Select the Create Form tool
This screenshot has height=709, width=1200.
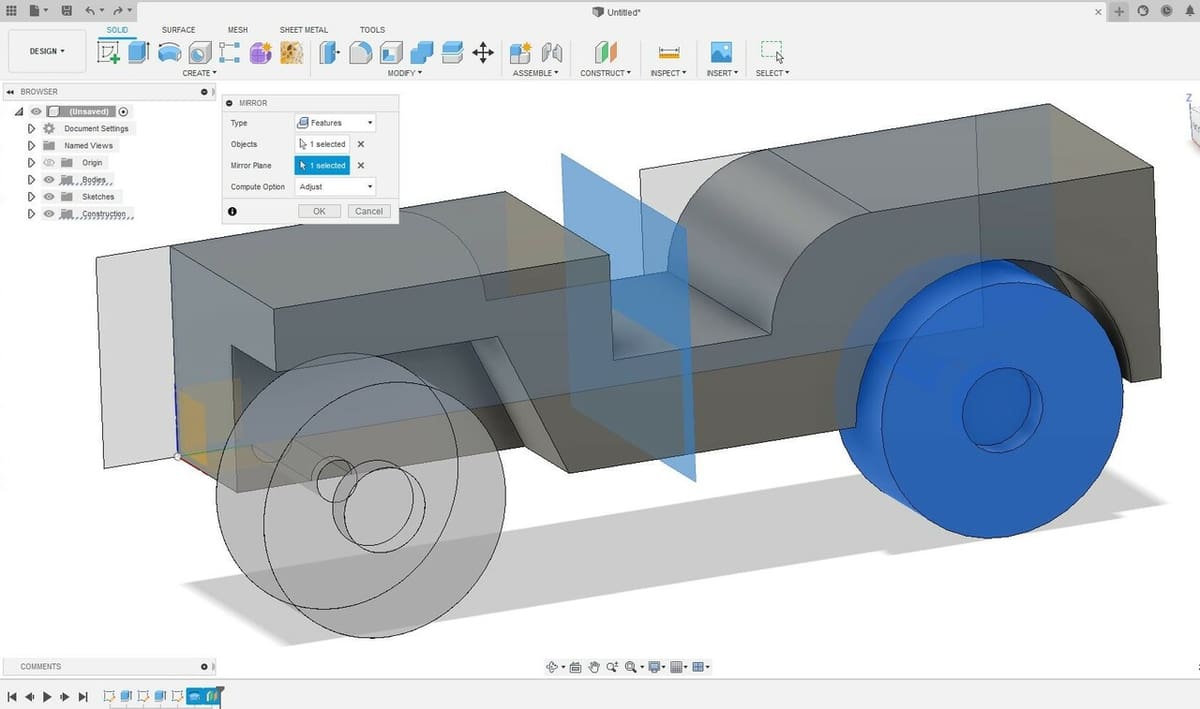260,52
